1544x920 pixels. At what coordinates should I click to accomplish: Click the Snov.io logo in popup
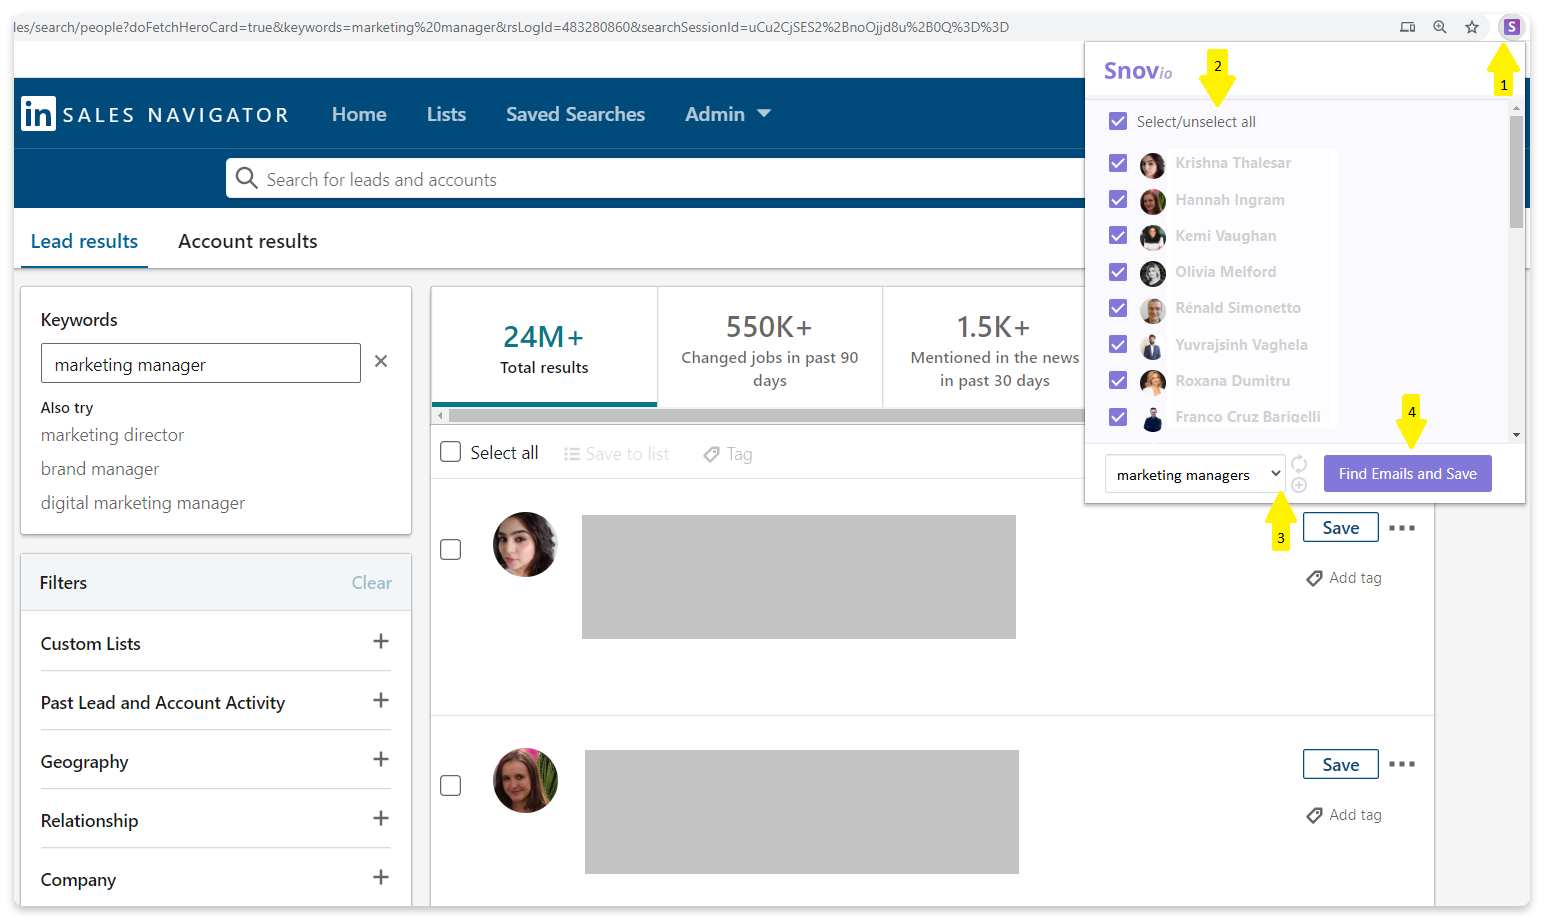[x=1138, y=71]
